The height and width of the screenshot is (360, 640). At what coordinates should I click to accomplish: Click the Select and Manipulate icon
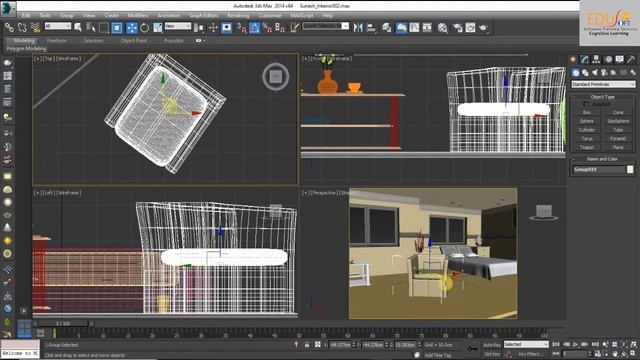coord(213,27)
